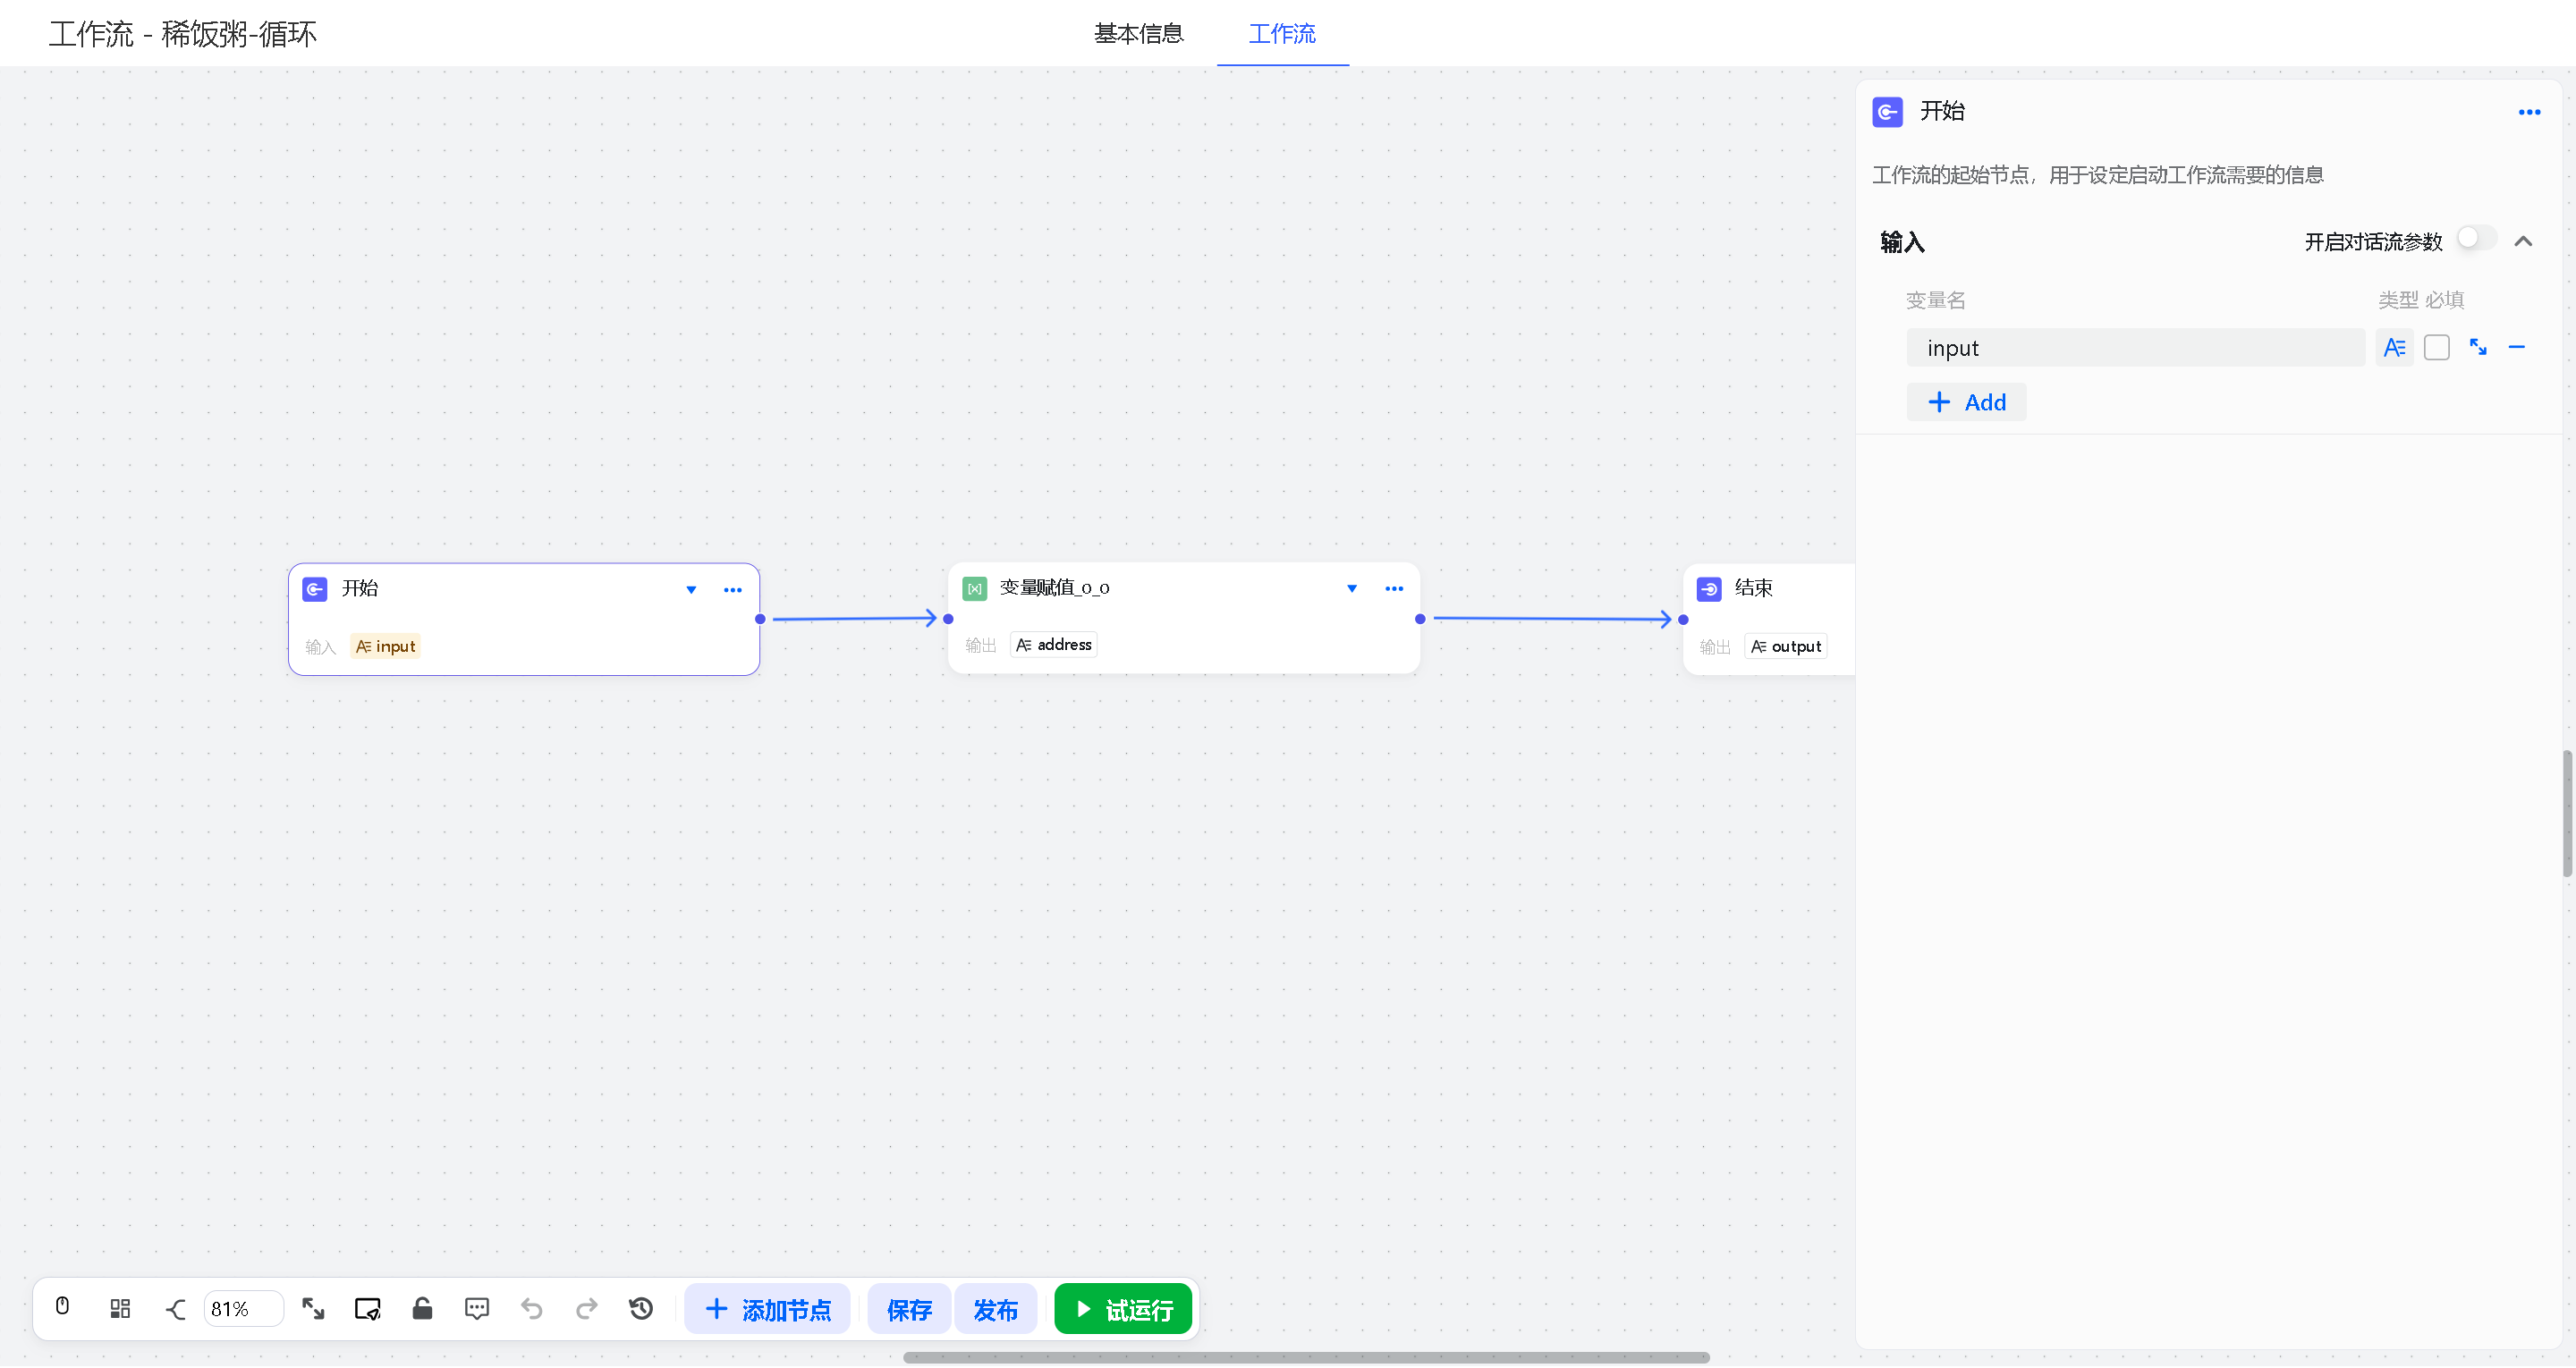Enable the 开启对话流参数 switch
Image resolution: width=2576 pixels, height=1368 pixels.
[x=2476, y=240]
